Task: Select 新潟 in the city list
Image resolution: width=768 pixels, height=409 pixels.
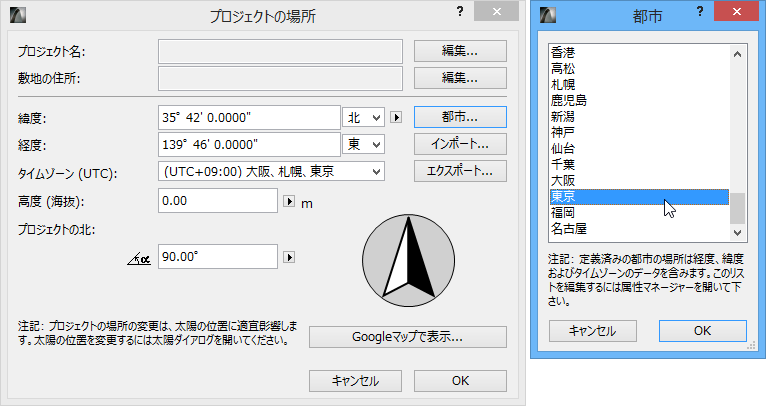Action: 639,117
